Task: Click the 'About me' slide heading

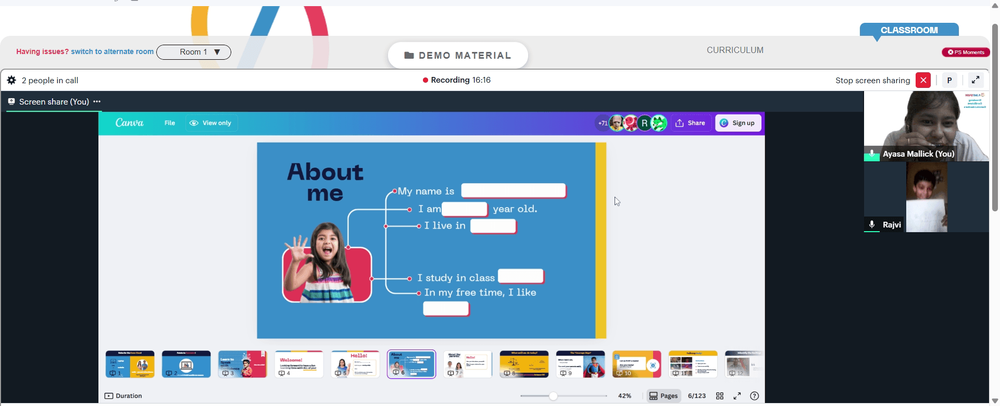Action: (325, 182)
